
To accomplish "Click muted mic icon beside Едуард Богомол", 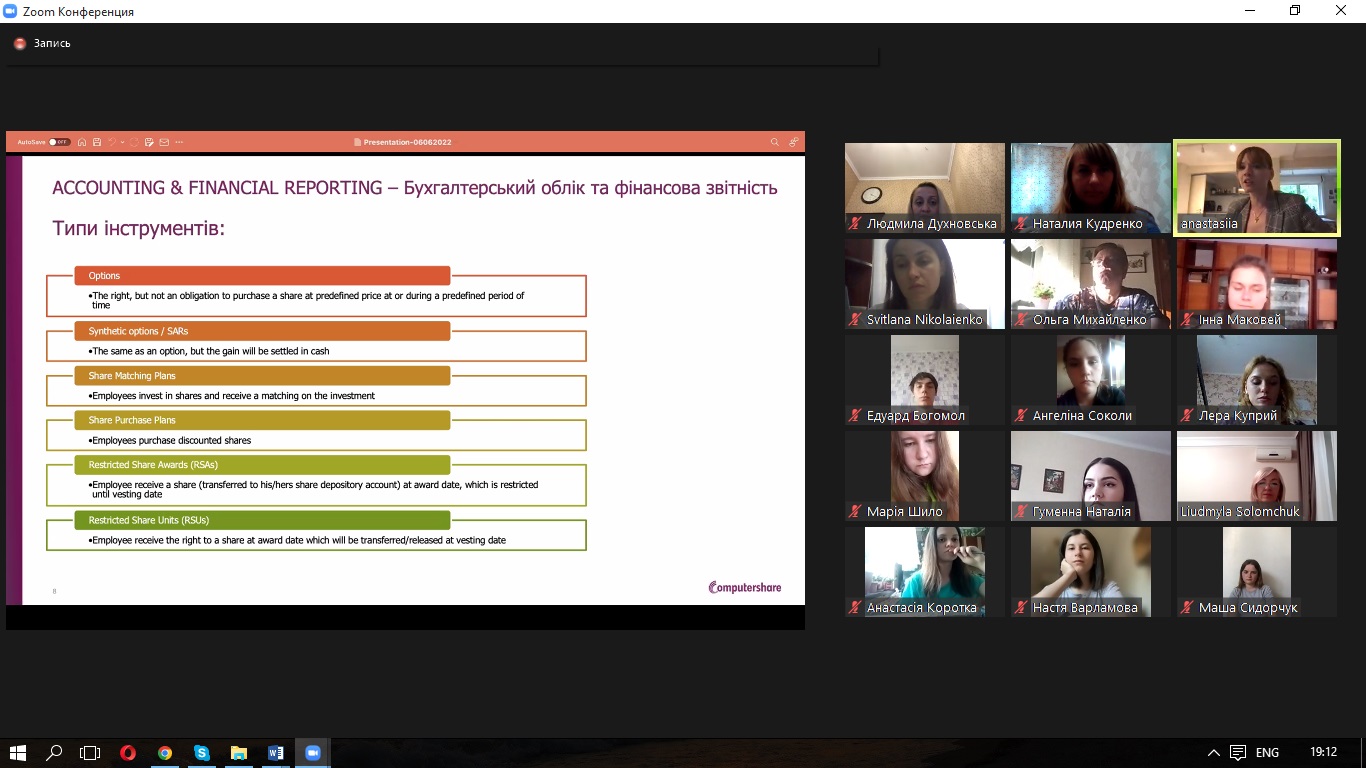I will tap(855, 416).
